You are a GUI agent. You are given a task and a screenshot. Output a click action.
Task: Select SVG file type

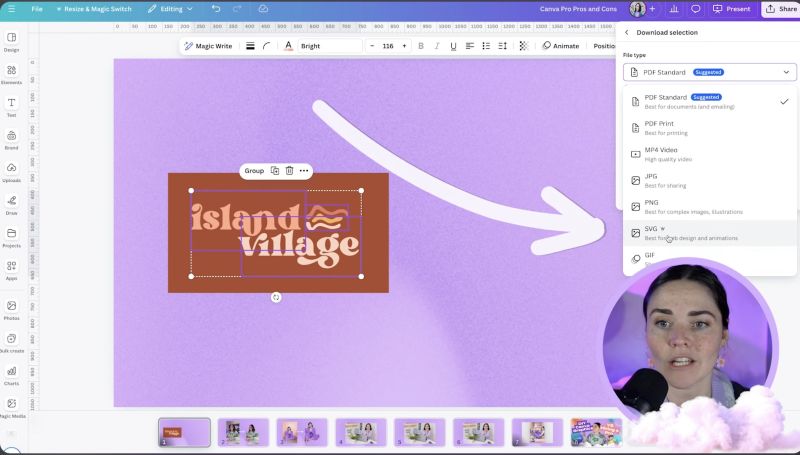709,233
